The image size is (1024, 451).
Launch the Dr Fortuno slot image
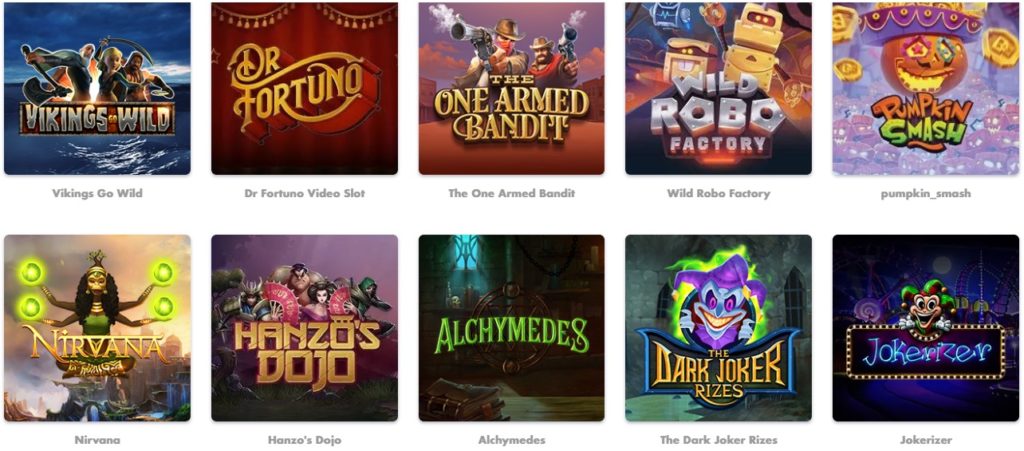click(x=304, y=89)
